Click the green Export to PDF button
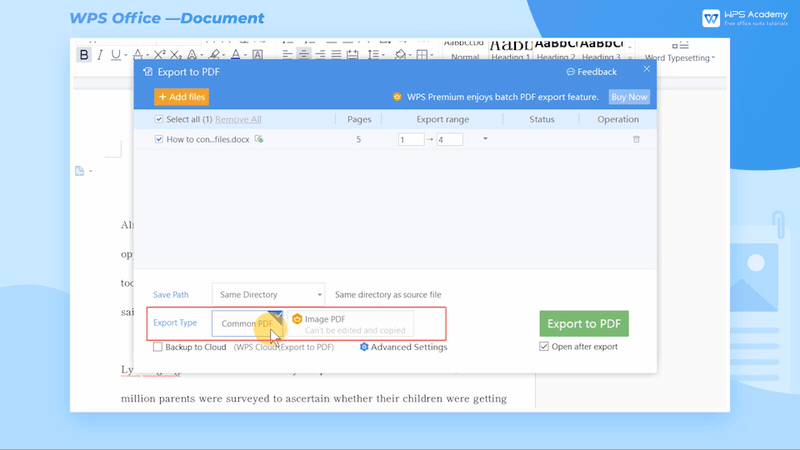Image resolution: width=800 pixels, height=450 pixels. pos(584,324)
